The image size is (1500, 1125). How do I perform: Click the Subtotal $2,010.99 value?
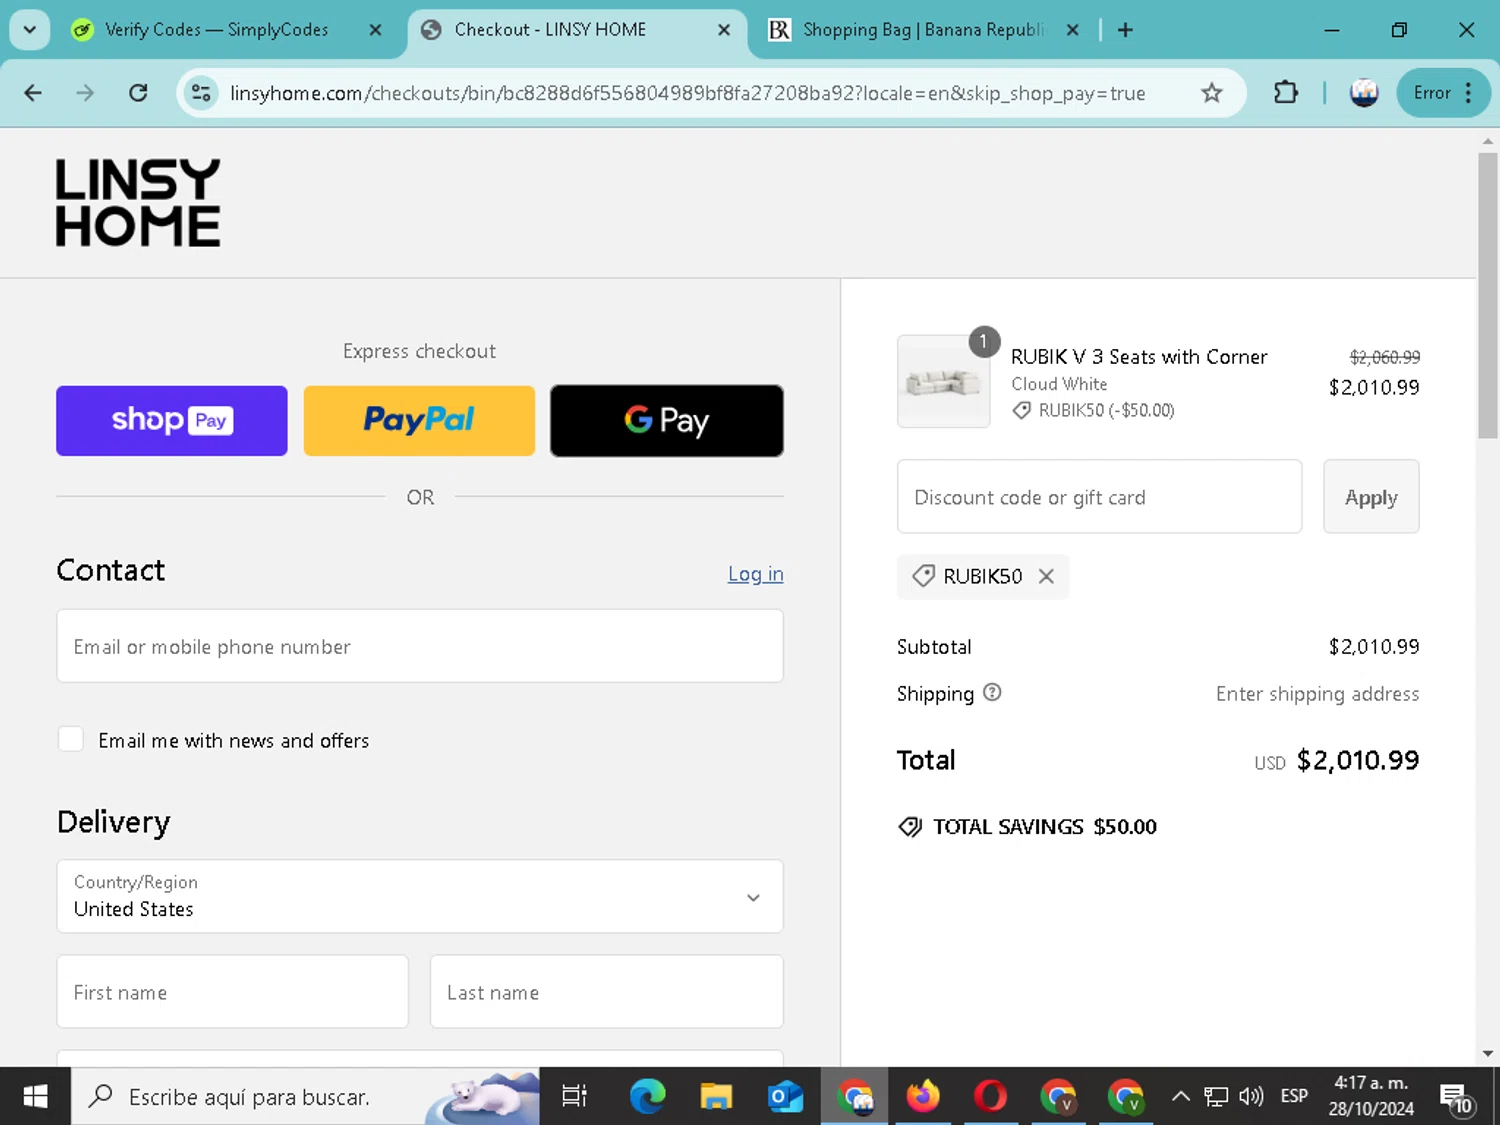point(1374,647)
